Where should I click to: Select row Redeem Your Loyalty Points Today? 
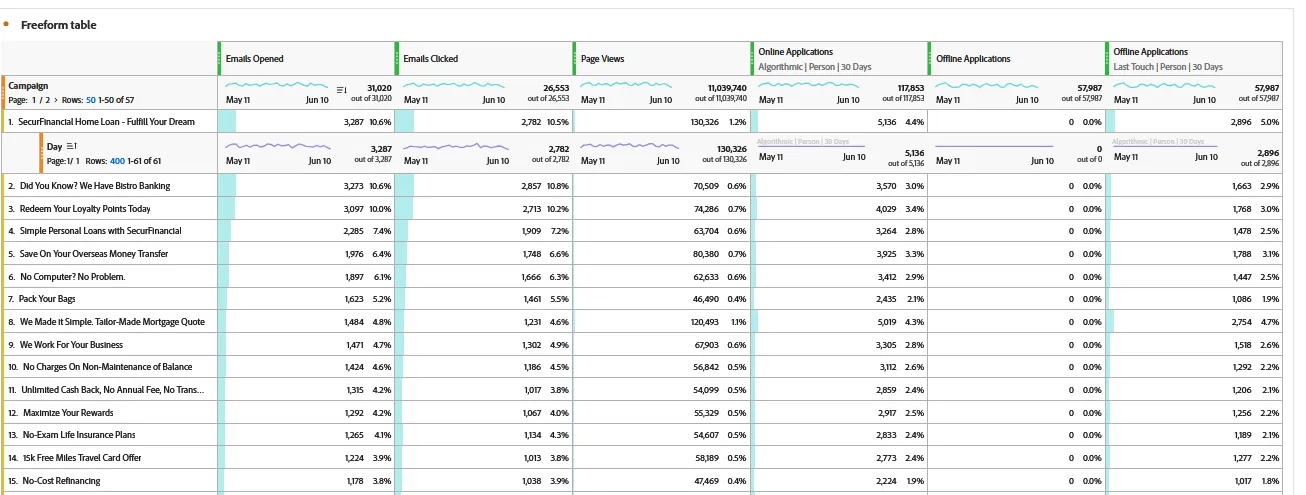point(111,208)
